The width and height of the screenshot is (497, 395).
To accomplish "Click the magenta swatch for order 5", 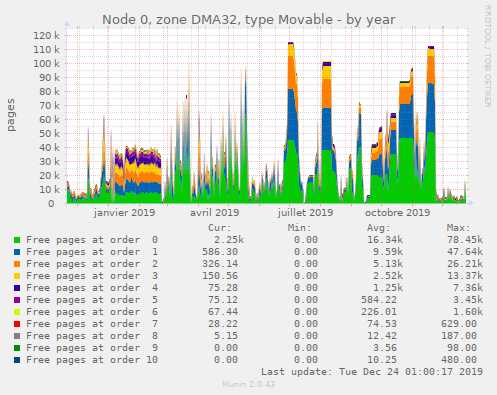I will (x=17, y=300).
